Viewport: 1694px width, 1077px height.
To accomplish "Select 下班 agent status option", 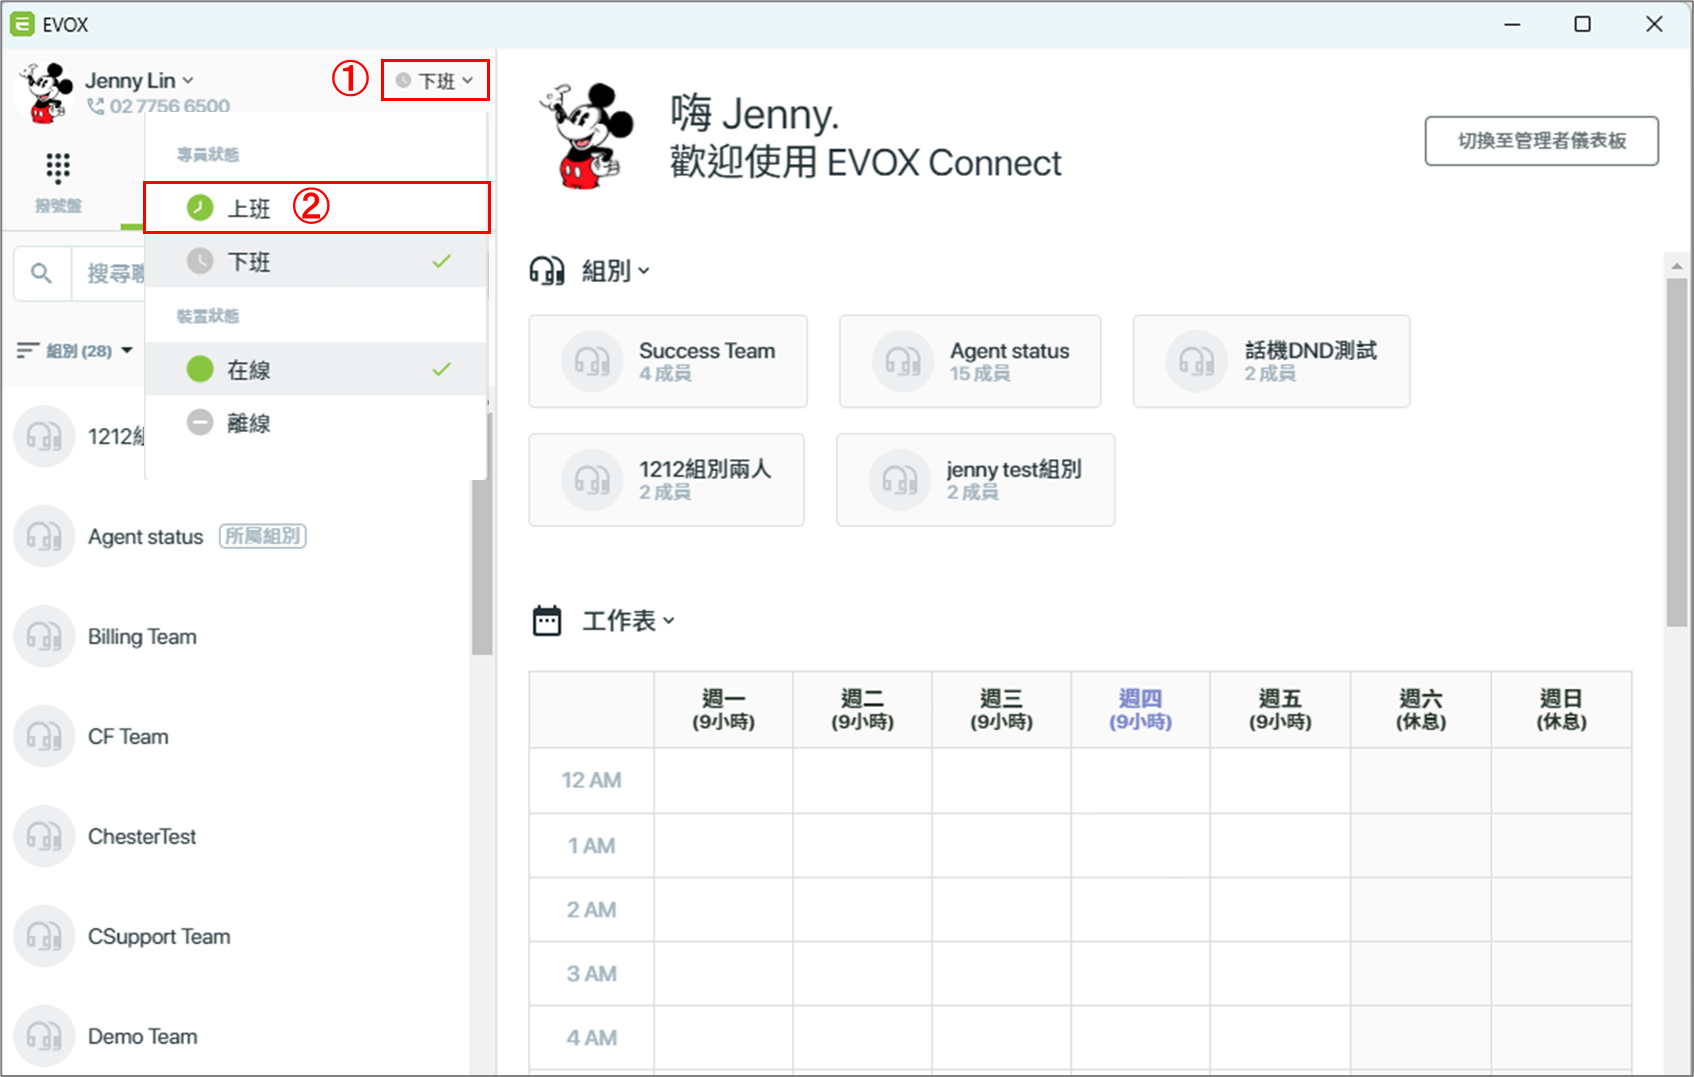I will 317,262.
